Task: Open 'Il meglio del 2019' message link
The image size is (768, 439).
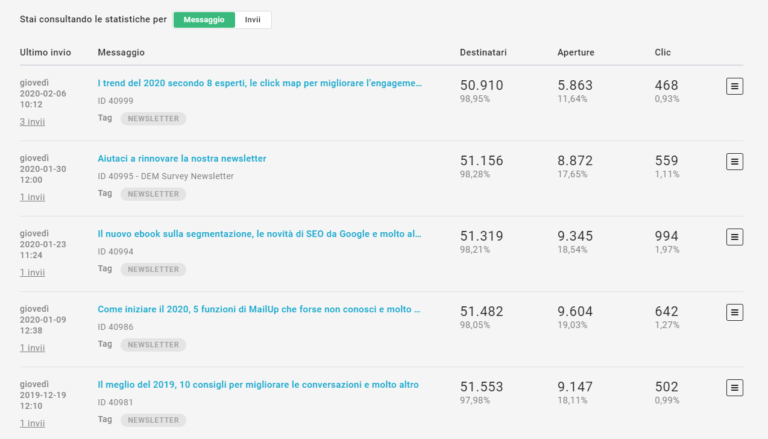Action: (x=258, y=384)
